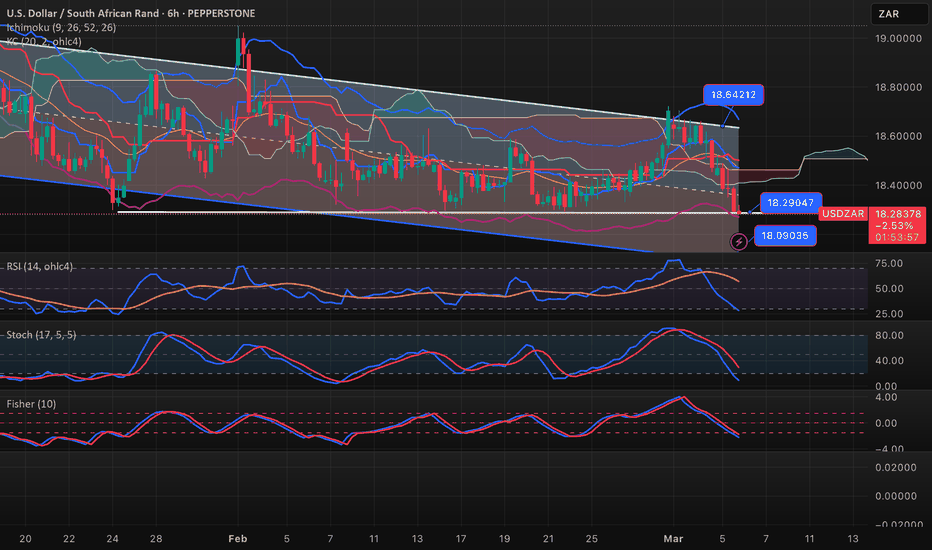Click the 18.29047 price callout label
Viewport: 932px width, 550px height.
tap(791, 203)
